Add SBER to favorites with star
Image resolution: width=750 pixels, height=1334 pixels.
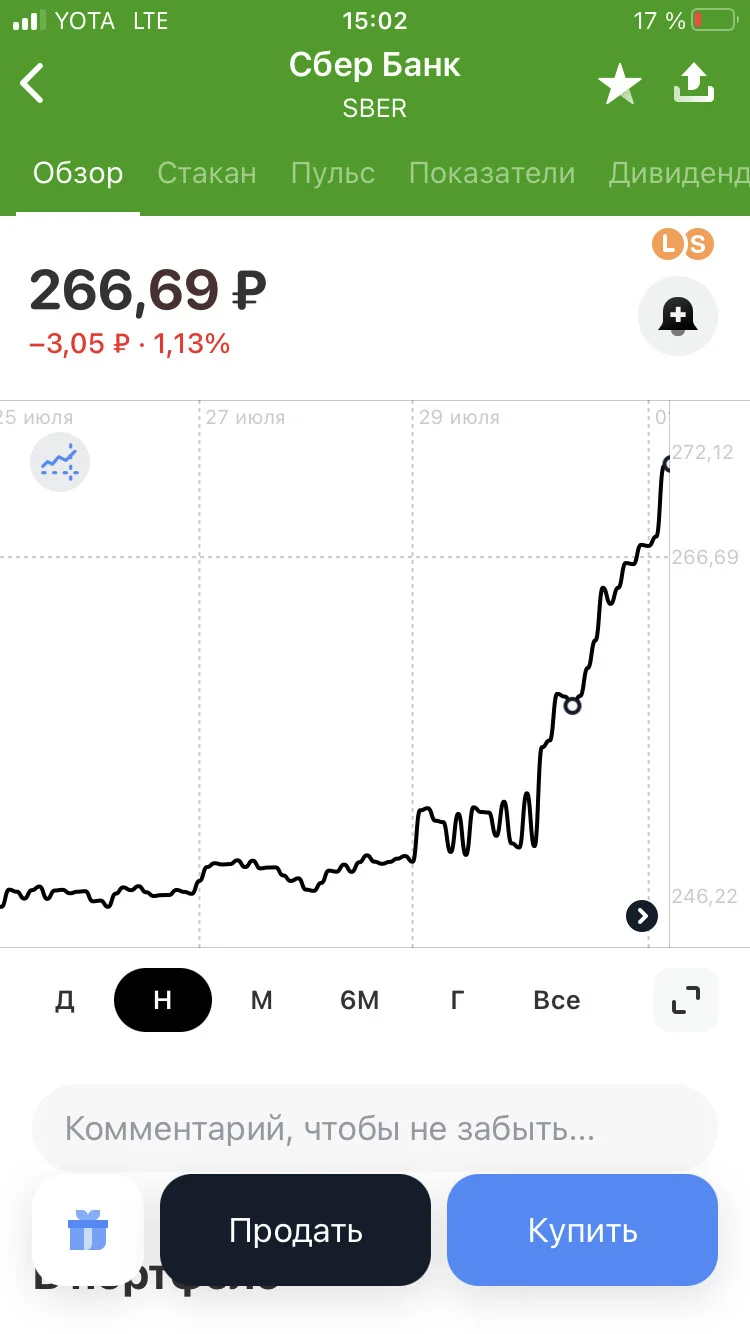(x=620, y=85)
